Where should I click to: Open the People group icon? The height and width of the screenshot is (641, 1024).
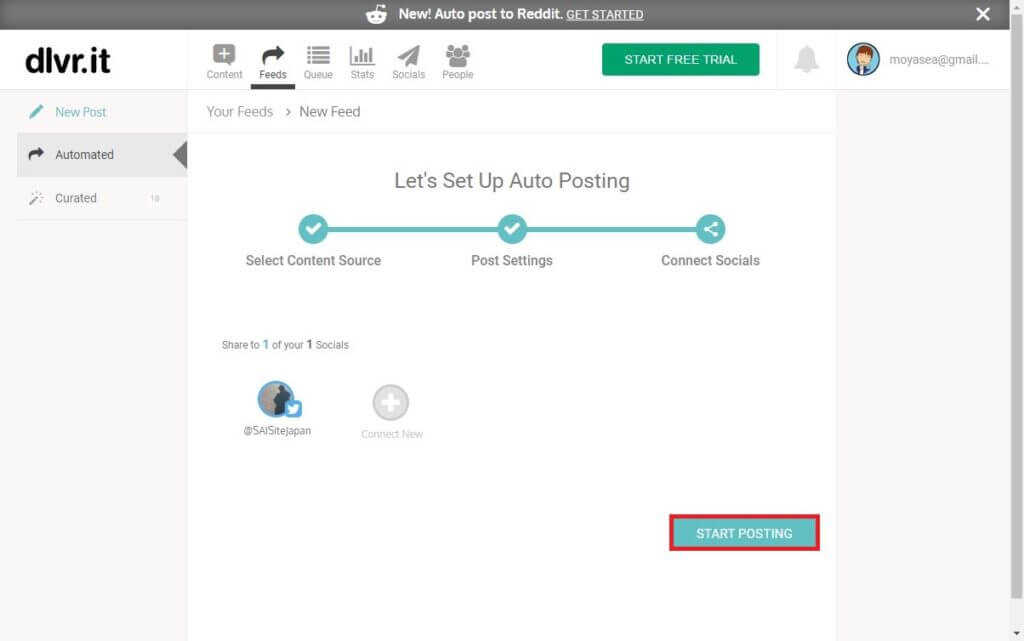(457, 57)
